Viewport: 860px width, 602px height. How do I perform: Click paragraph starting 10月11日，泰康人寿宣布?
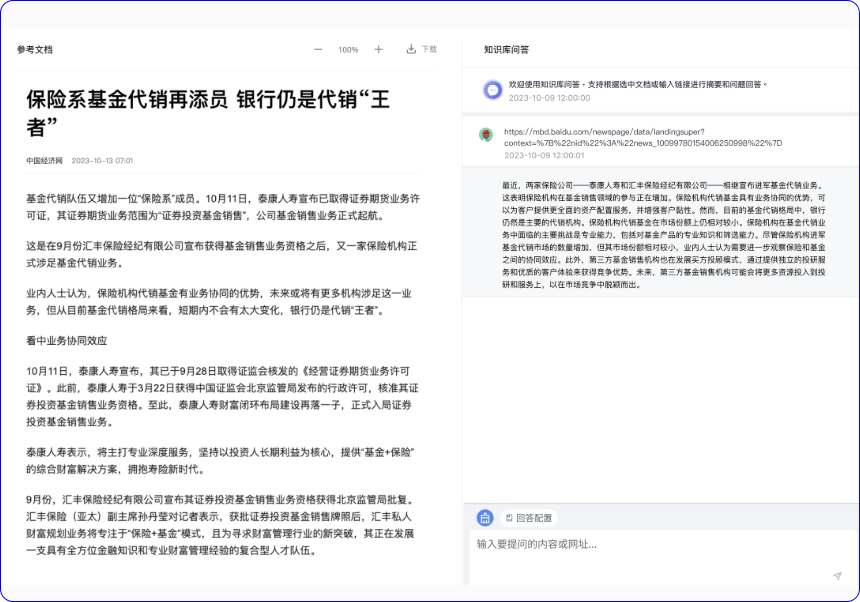click(x=223, y=396)
